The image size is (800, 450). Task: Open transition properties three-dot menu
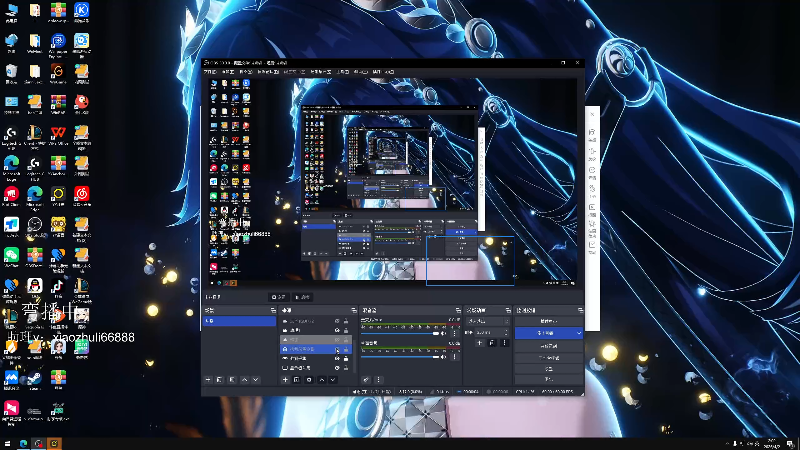tap(505, 343)
